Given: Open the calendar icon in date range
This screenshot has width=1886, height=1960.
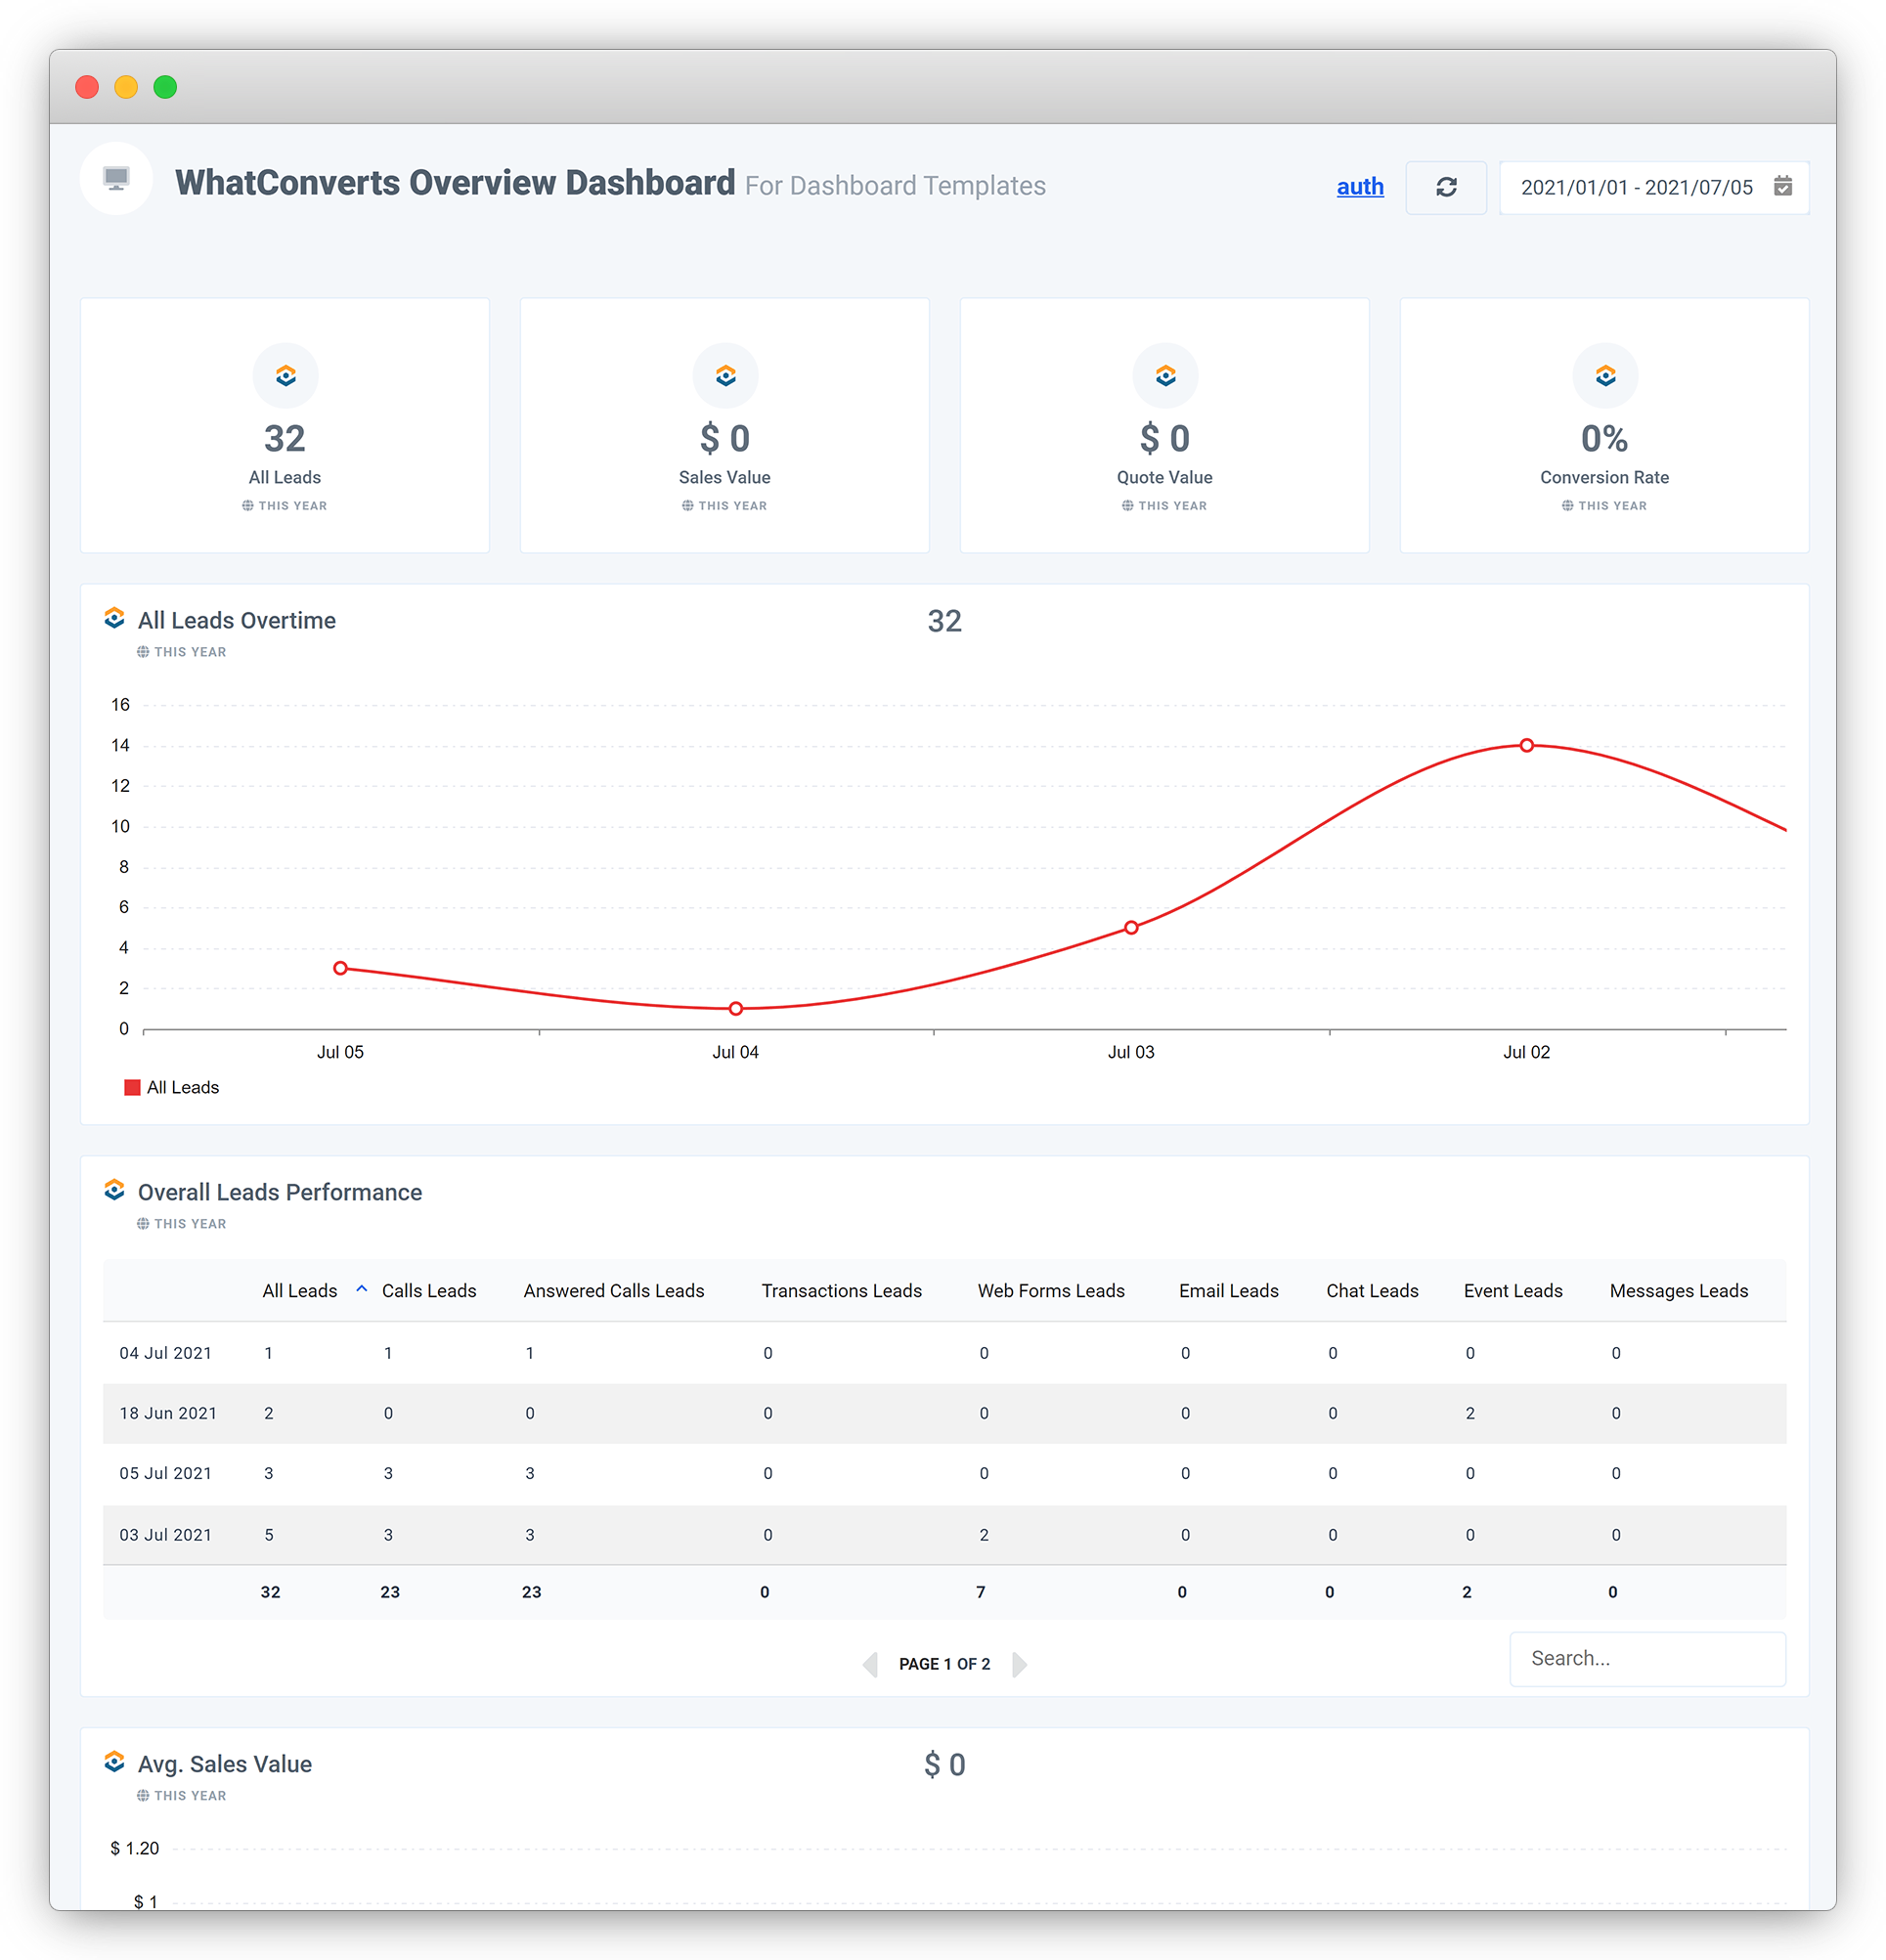Looking at the screenshot, I should tap(1782, 186).
